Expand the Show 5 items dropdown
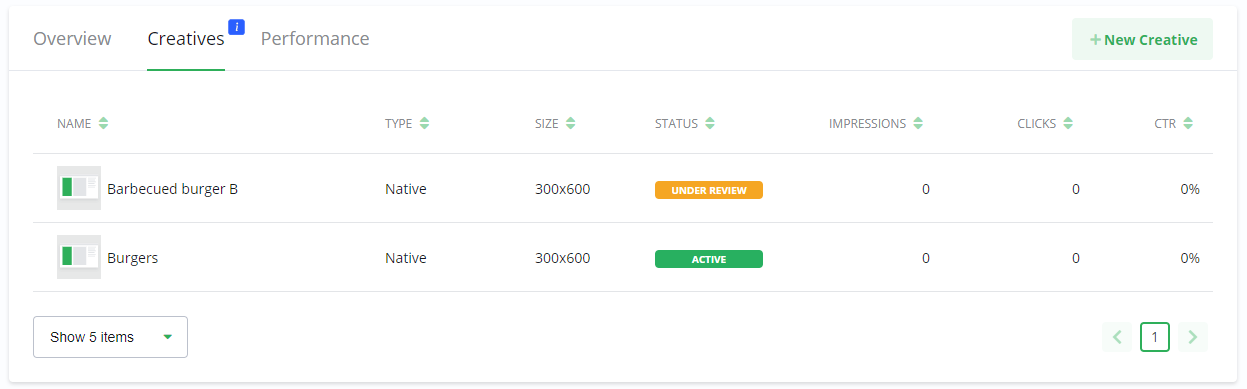 pos(110,337)
